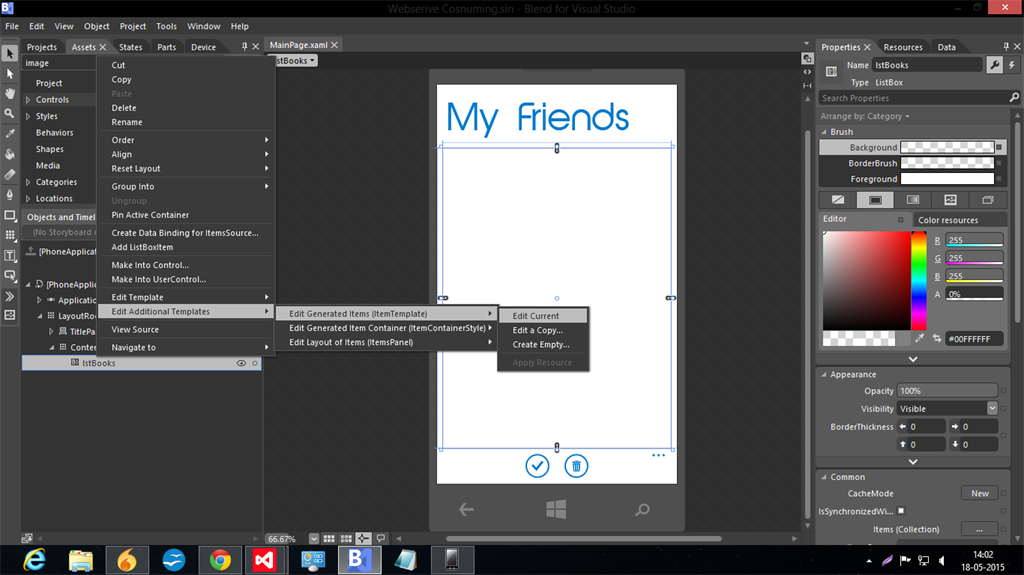Select the Pan hand tool
The height and width of the screenshot is (575, 1024).
[10, 94]
